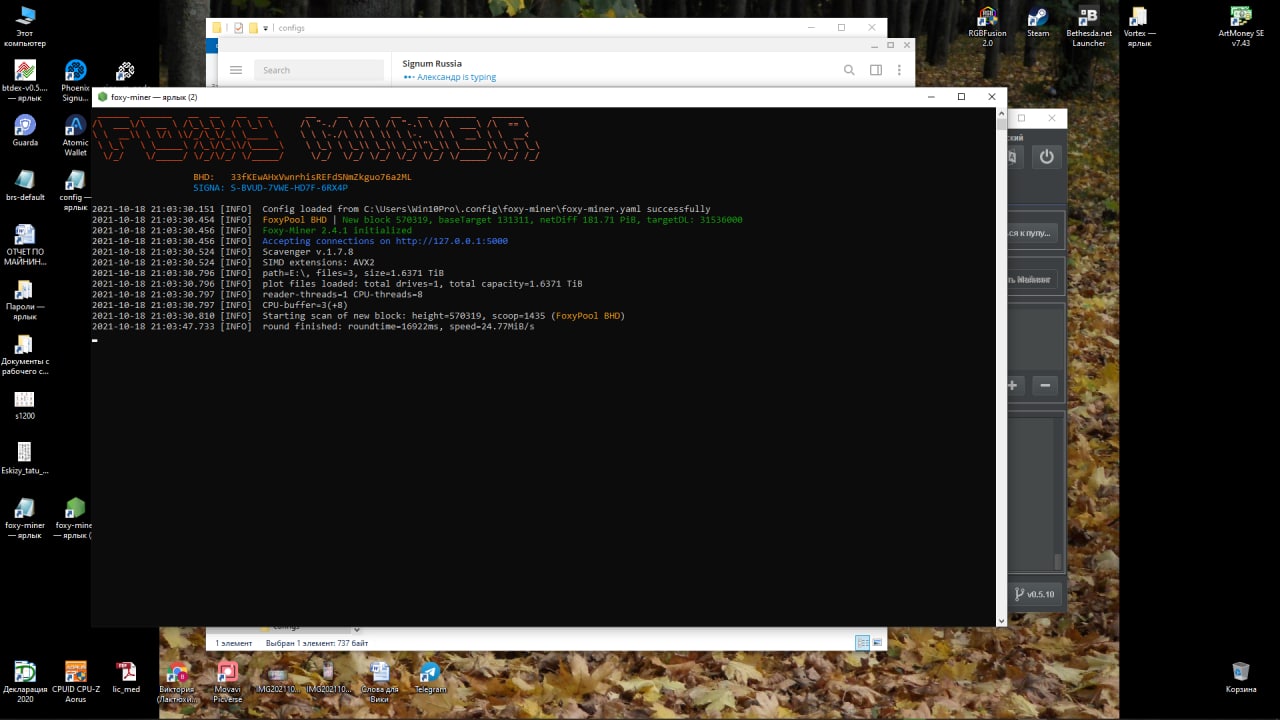Open the Vortex shortcut icon
1280x720 pixels.
point(1139,27)
